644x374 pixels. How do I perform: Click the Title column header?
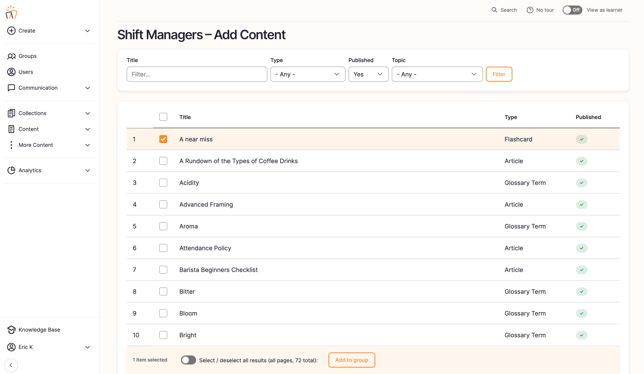(x=185, y=117)
